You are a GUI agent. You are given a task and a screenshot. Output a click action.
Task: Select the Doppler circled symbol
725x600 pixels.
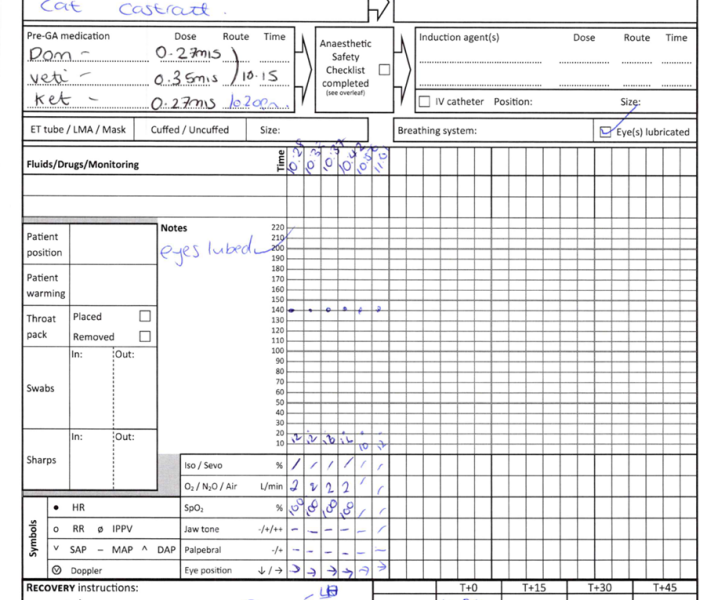(56, 570)
